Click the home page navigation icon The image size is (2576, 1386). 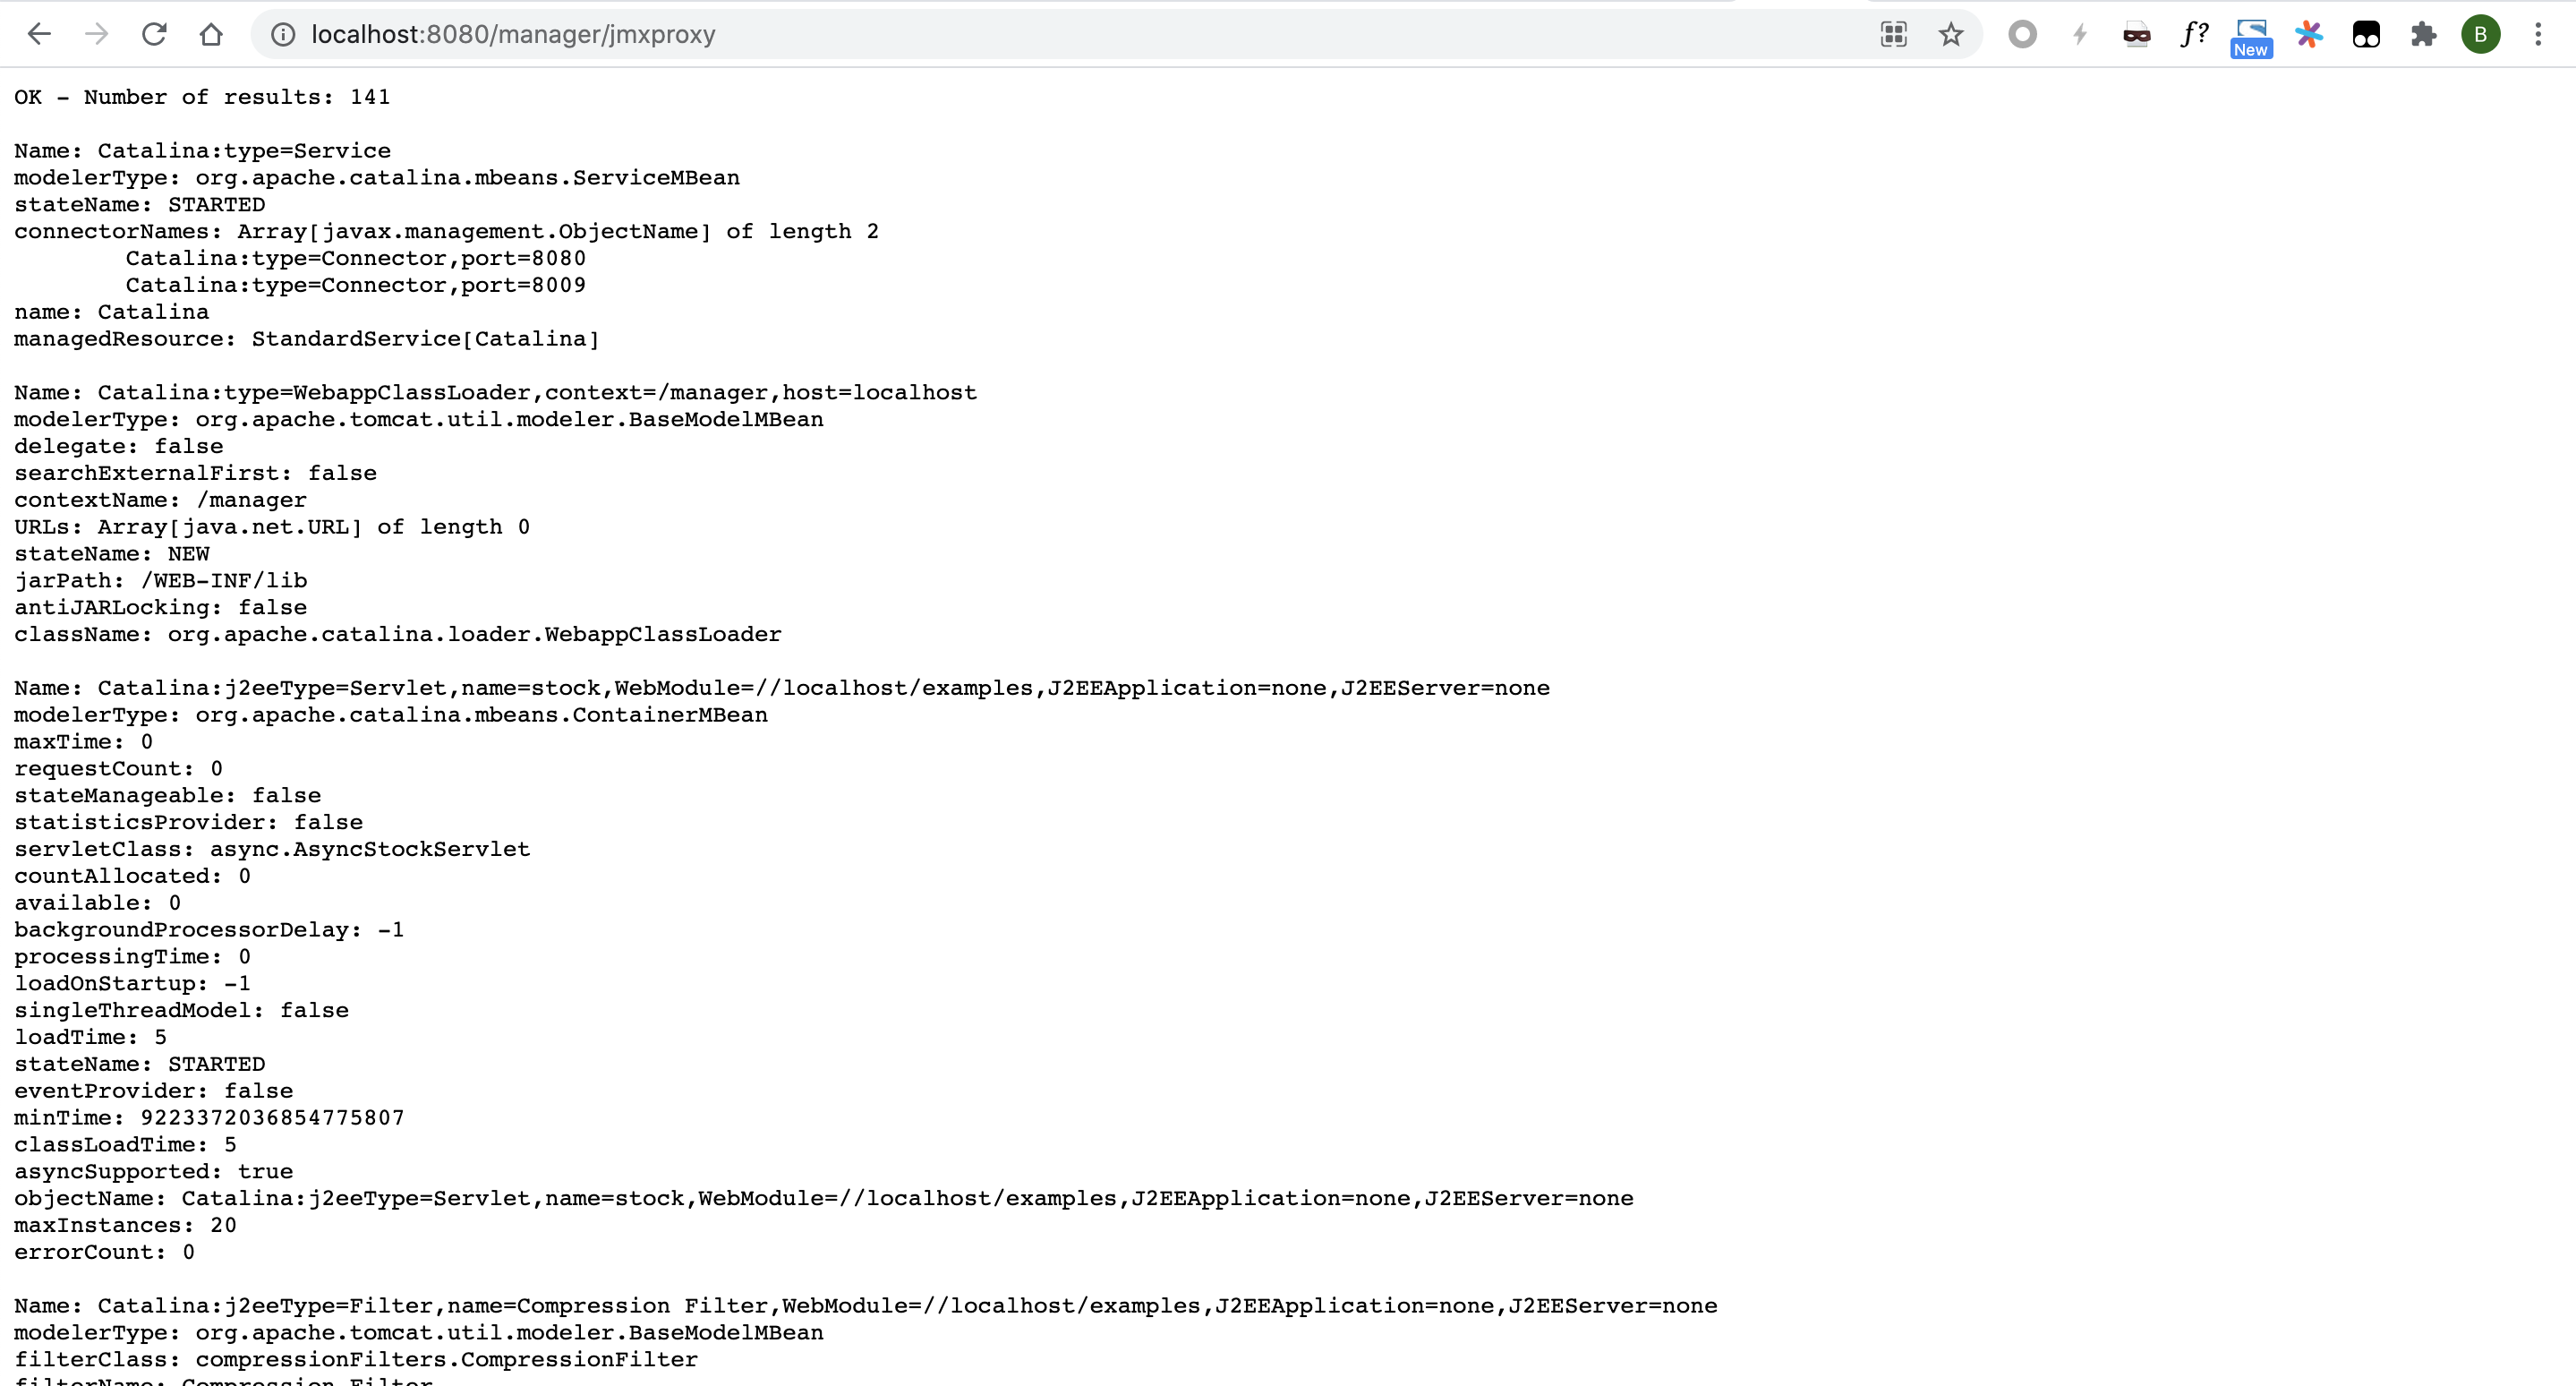pyautogui.click(x=211, y=34)
